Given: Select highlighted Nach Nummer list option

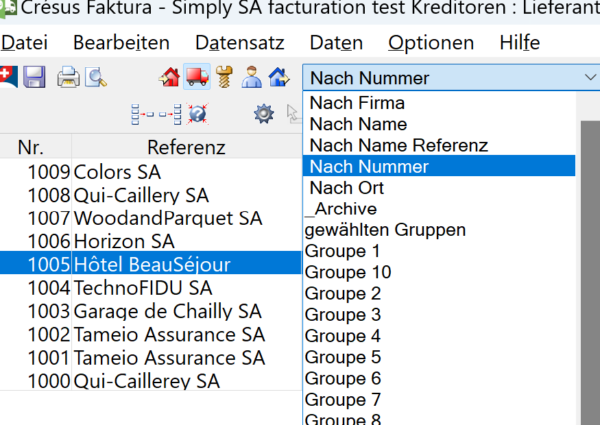Looking at the screenshot, I should (439, 166).
